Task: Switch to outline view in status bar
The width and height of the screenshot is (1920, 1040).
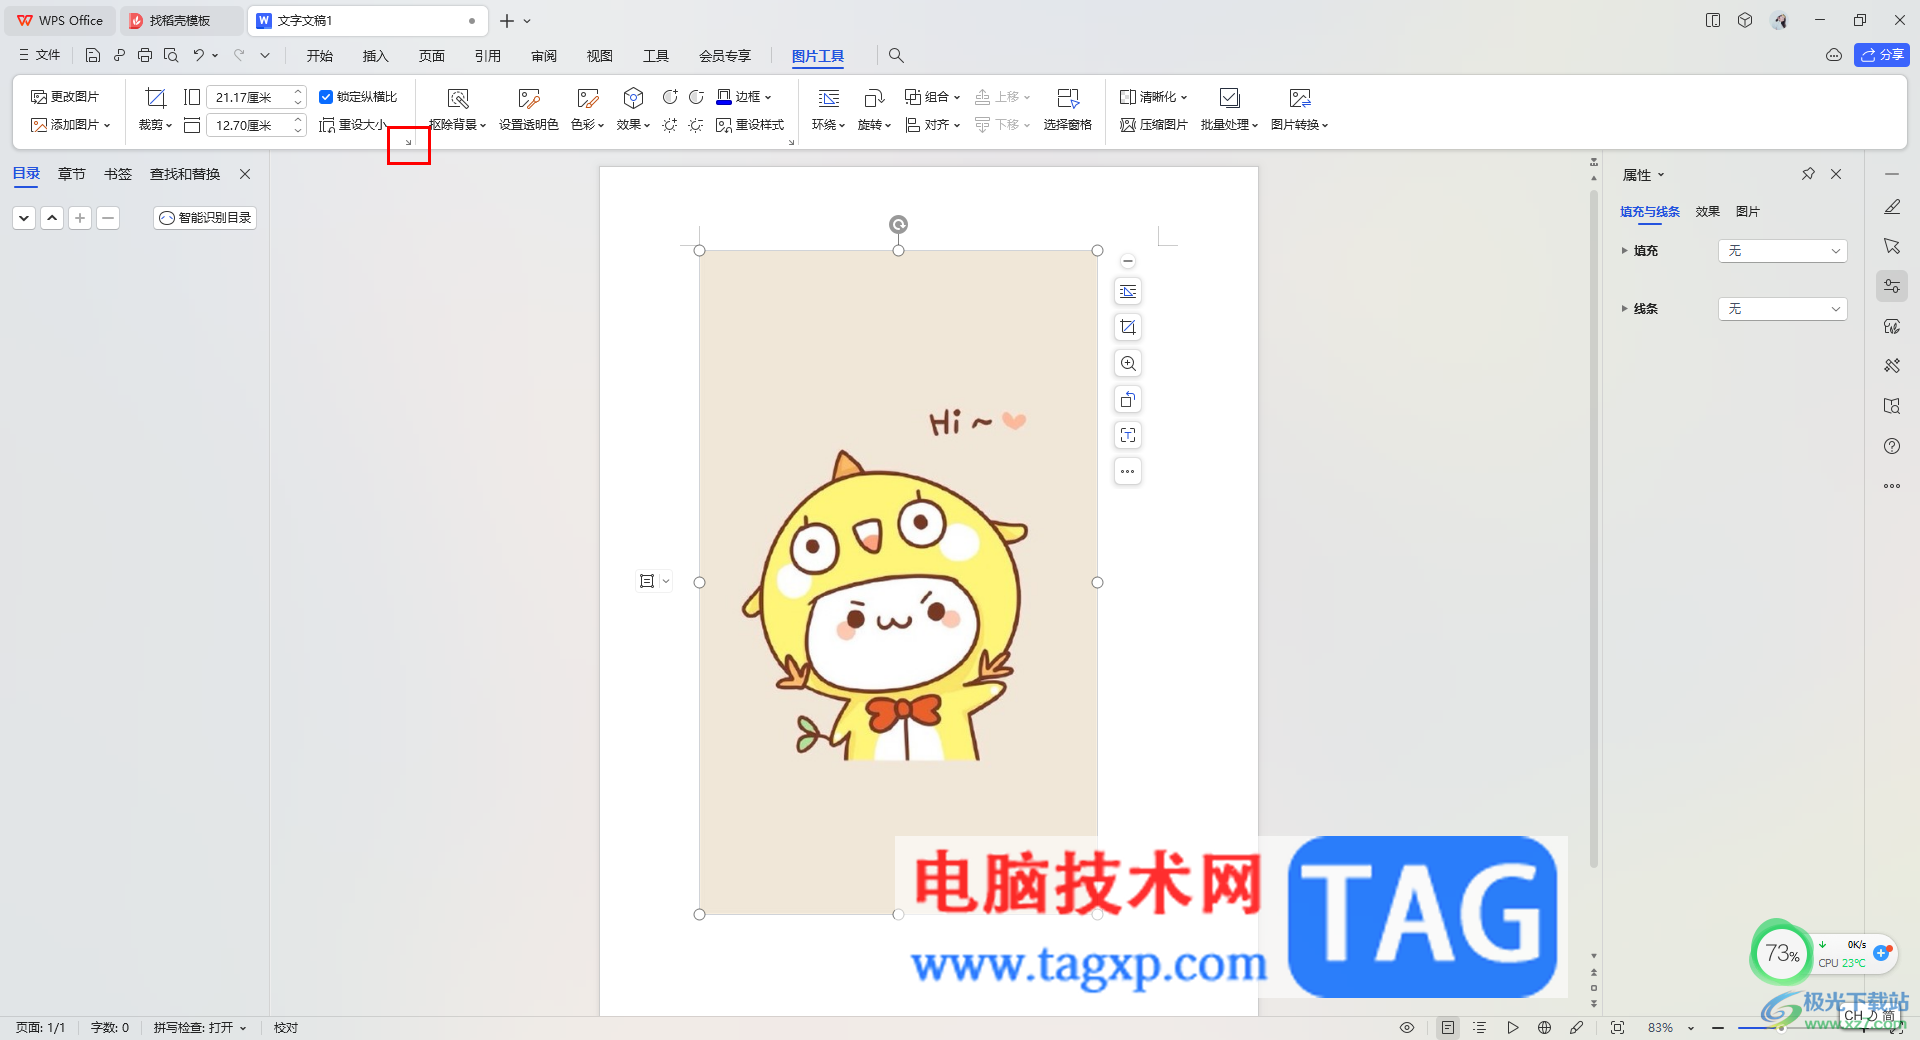Action: [x=1480, y=1027]
